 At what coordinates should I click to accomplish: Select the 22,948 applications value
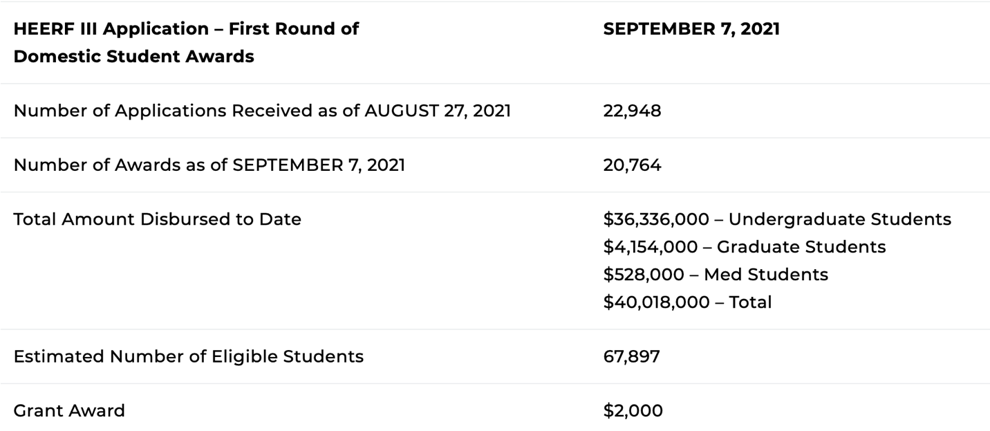tap(632, 111)
